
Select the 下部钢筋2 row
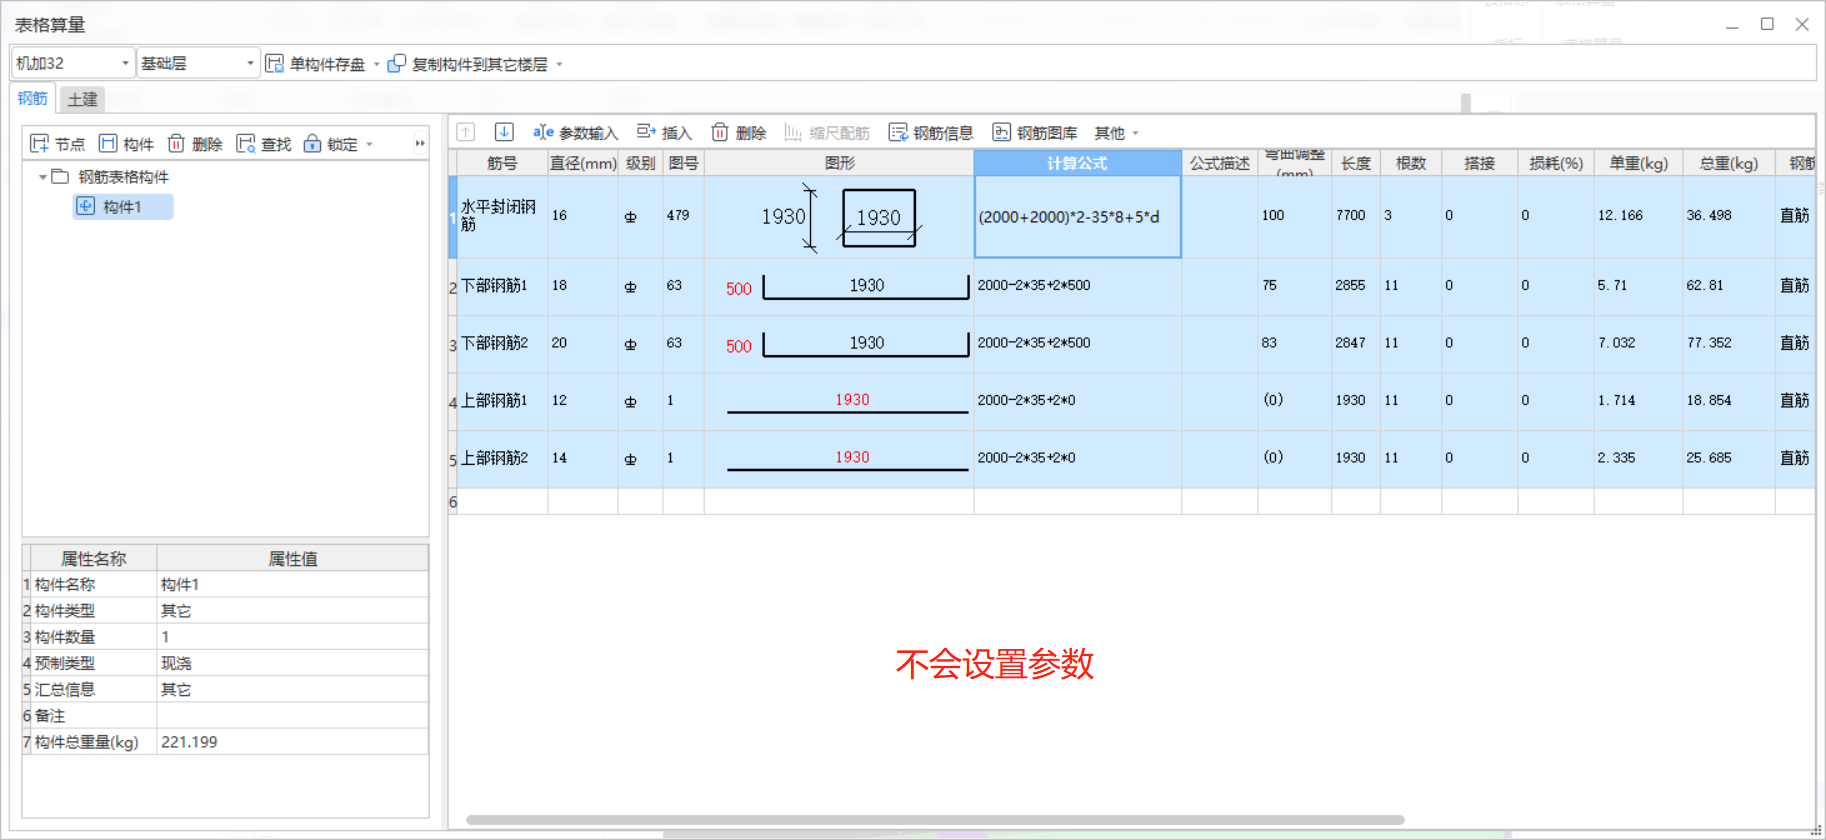click(x=502, y=343)
